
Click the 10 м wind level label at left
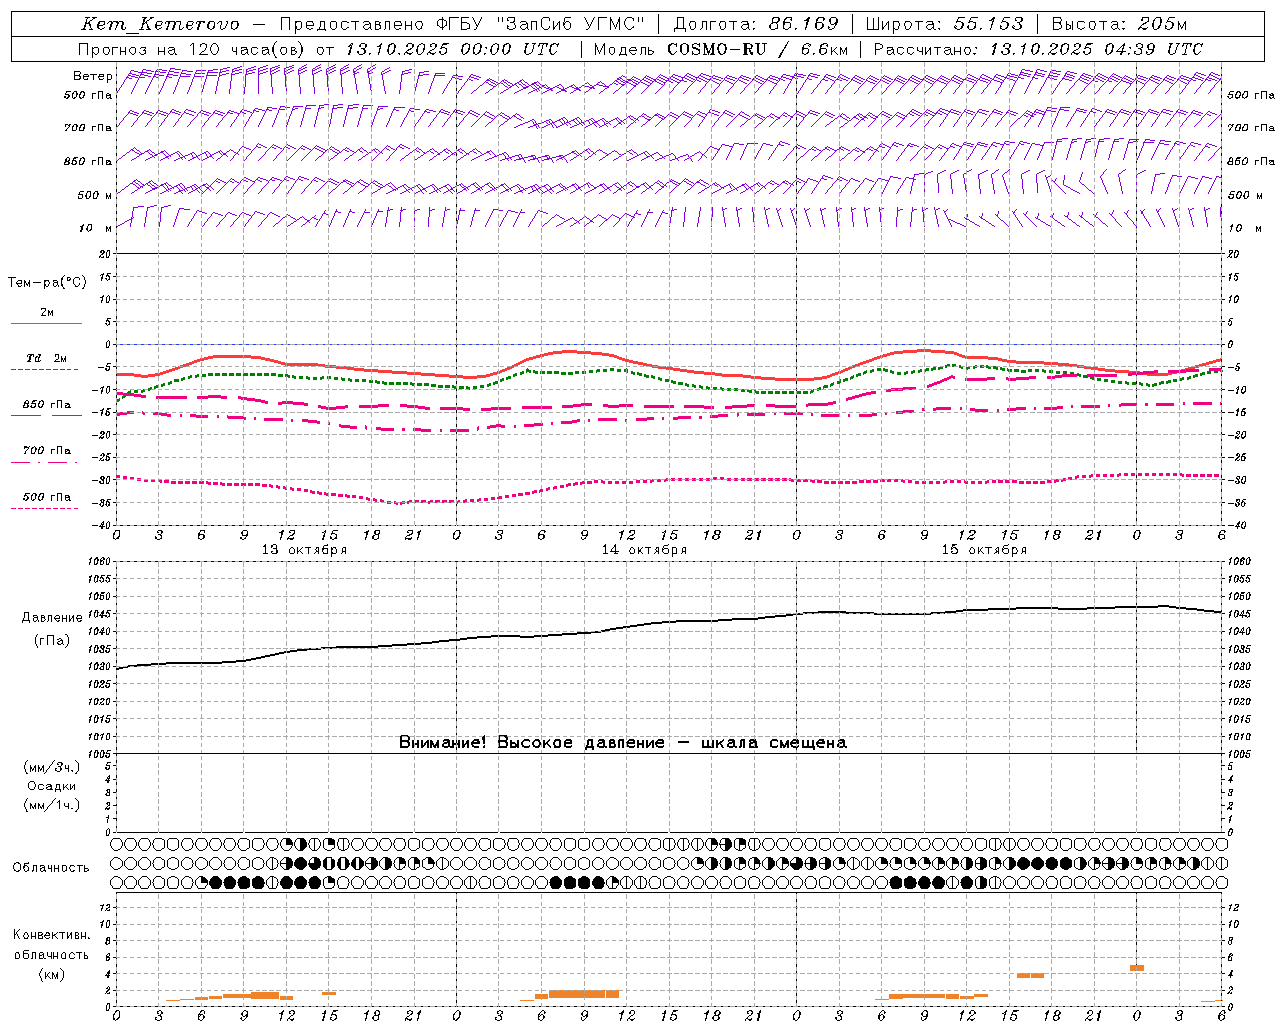point(95,228)
